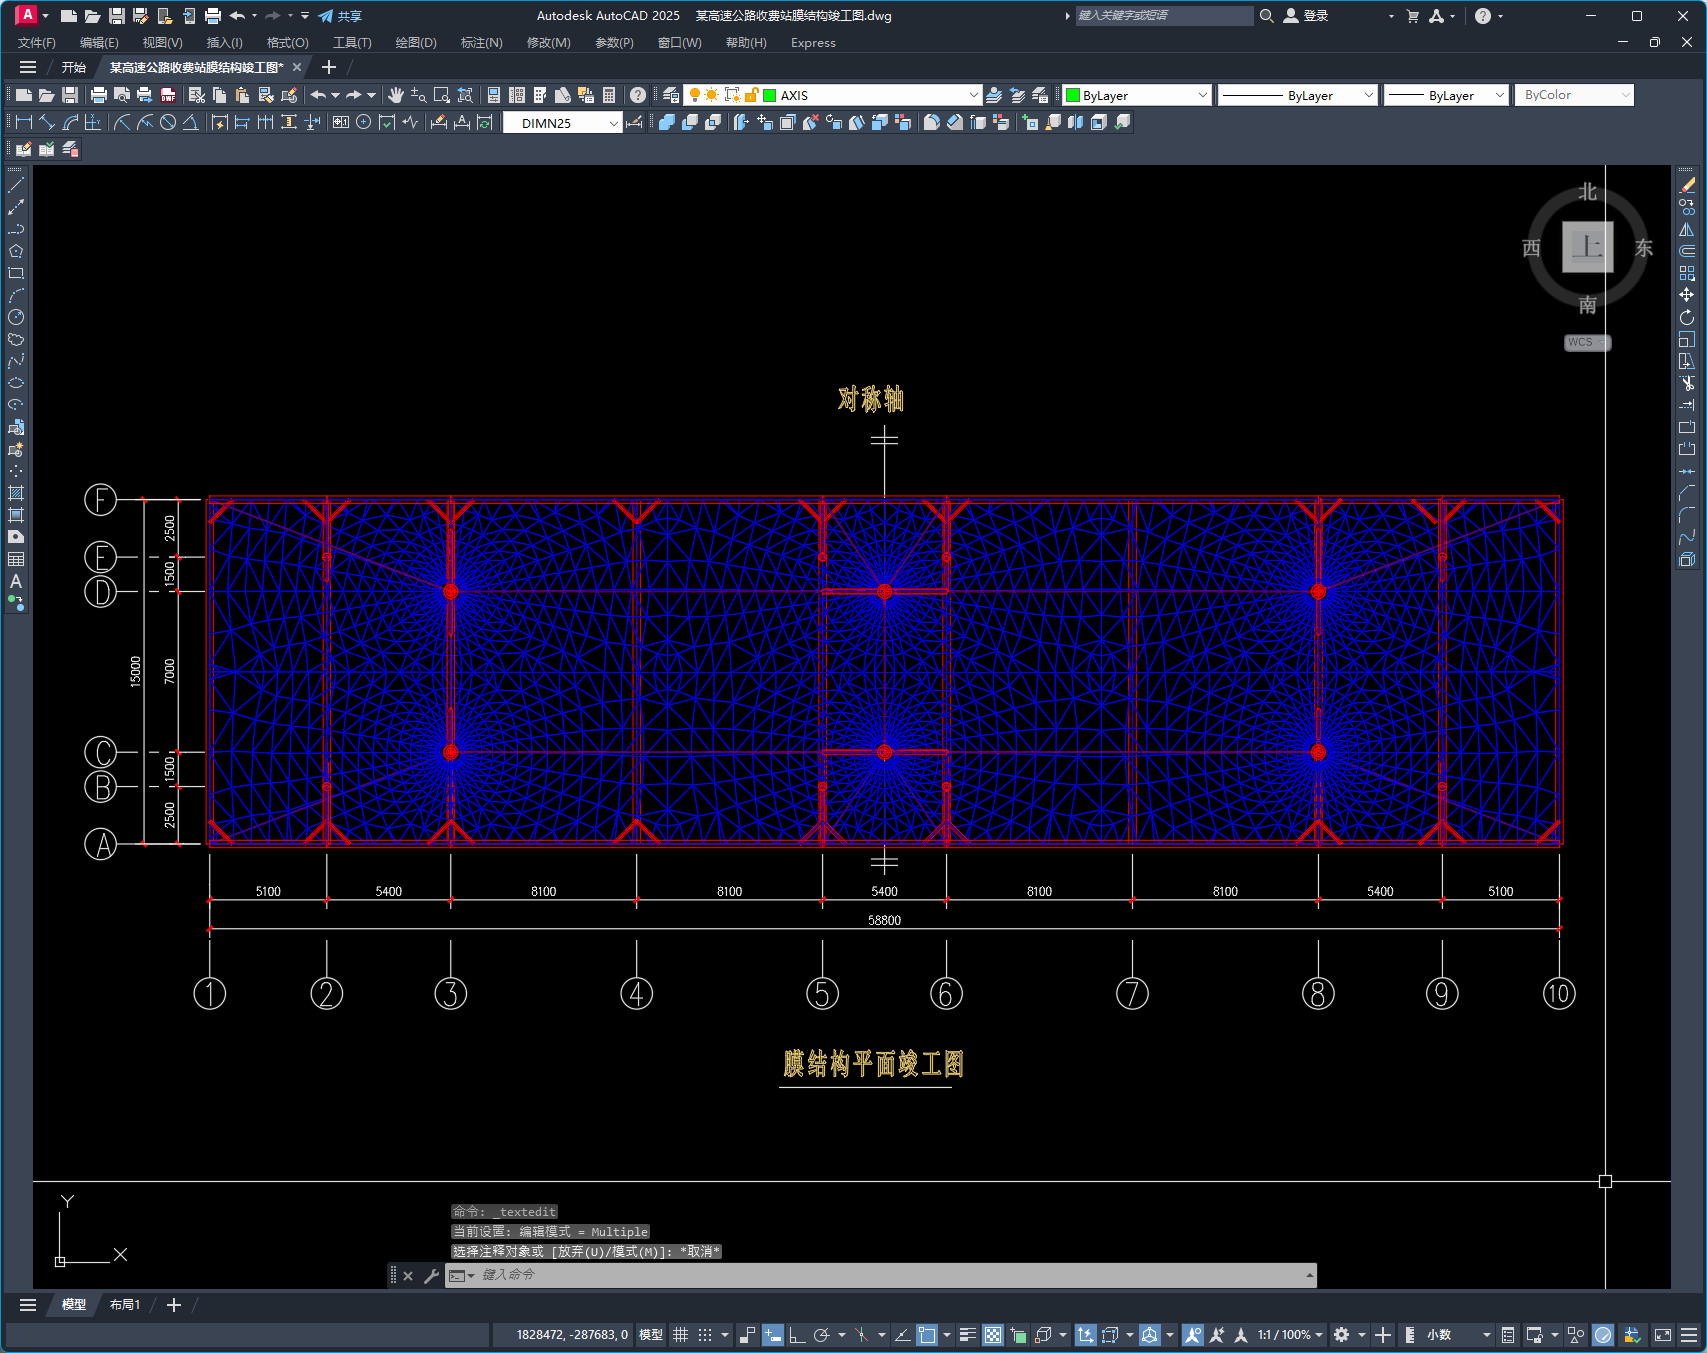This screenshot has height=1353, width=1707.
Task: Click the Layer Properties Manager icon
Action: tap(671, 95)
